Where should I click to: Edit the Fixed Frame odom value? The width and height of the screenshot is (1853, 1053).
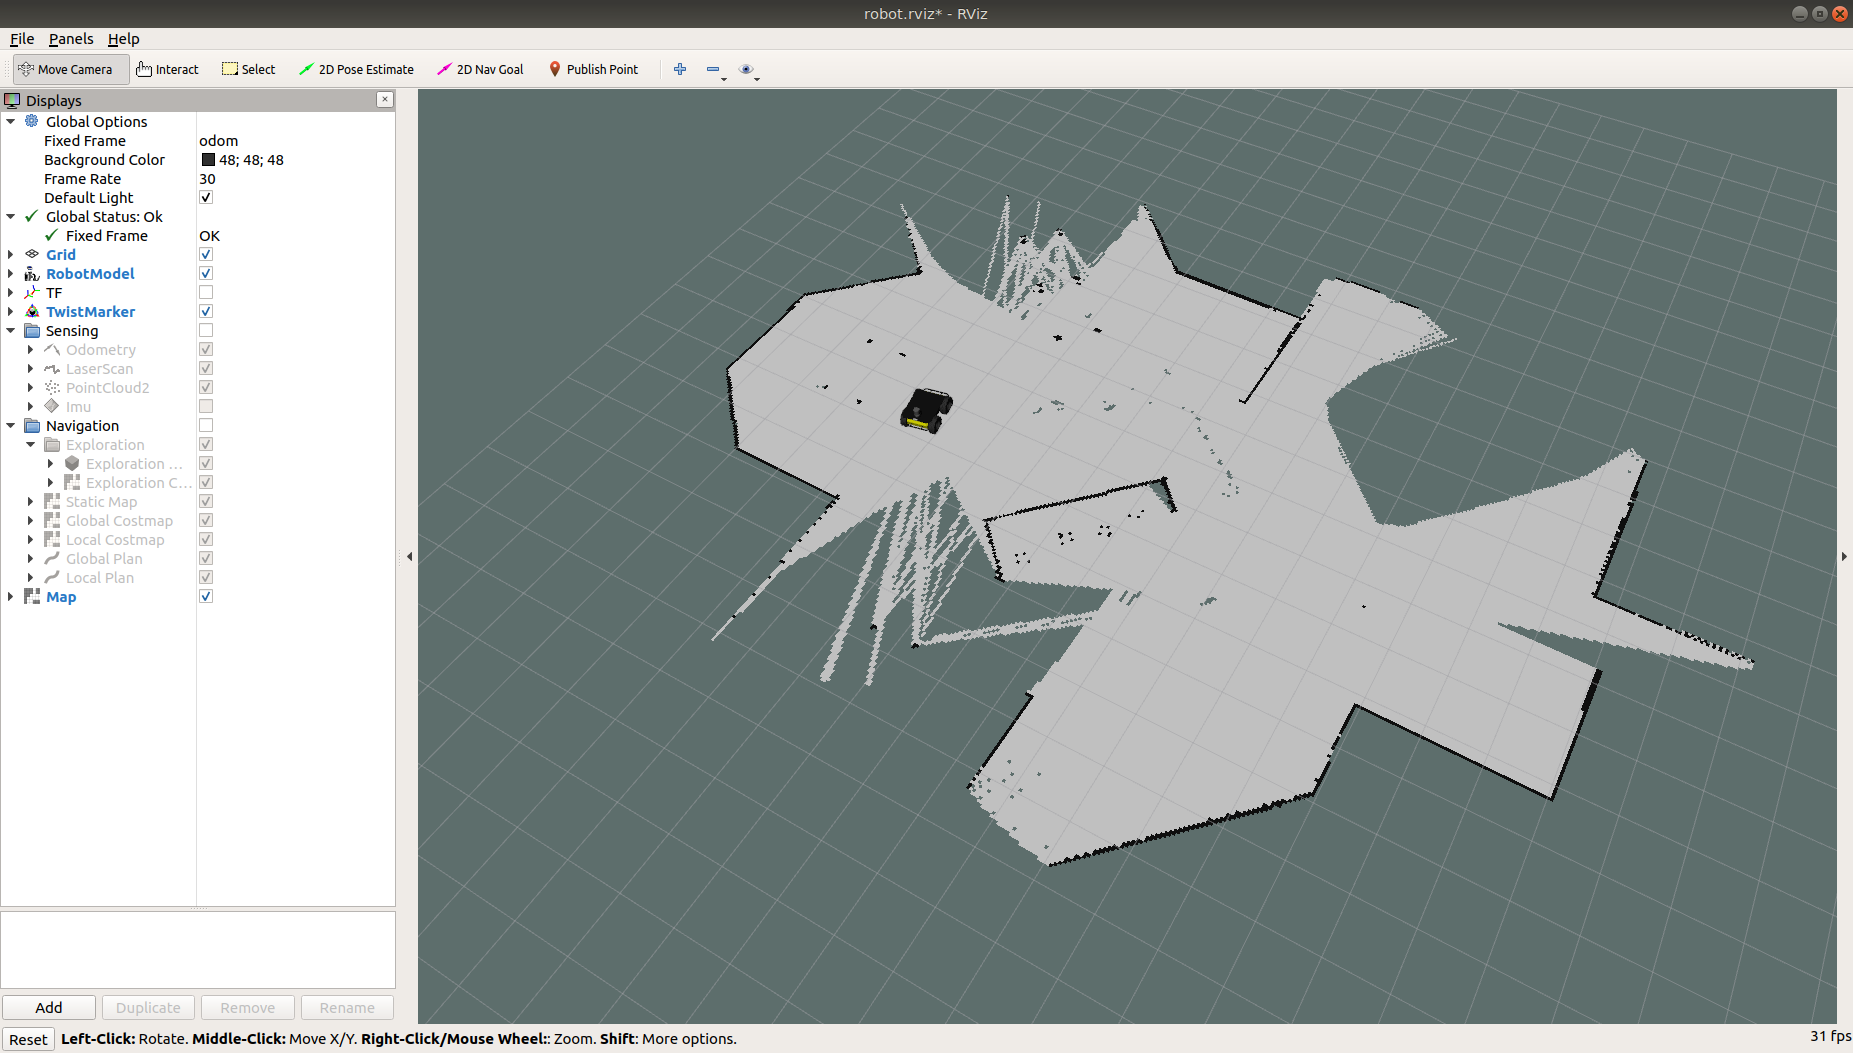click(219, 141)
